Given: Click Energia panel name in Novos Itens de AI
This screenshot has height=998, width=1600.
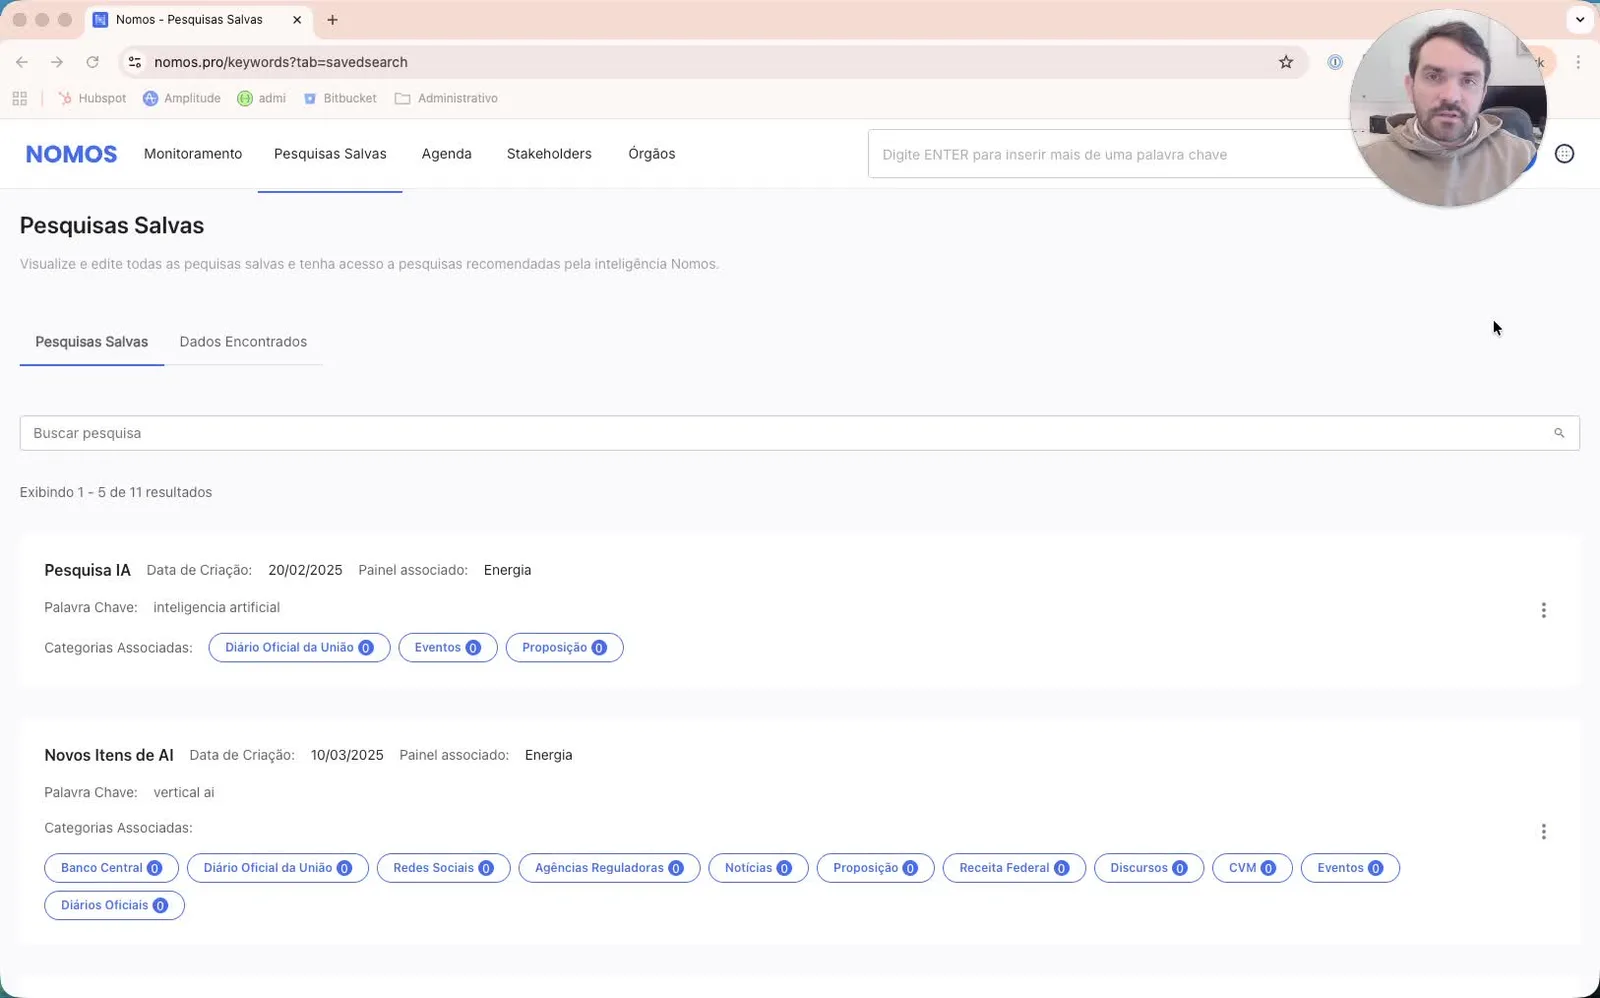Looking at the screenshot, I should [549, 755].
